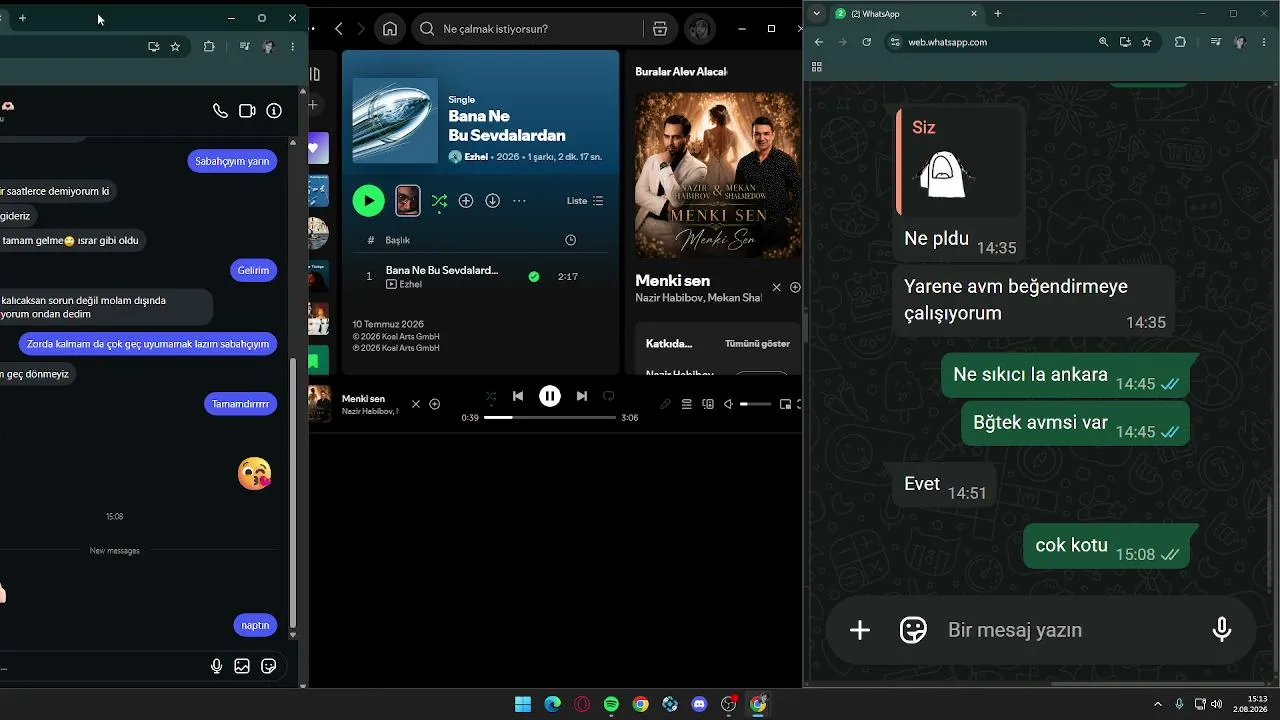This screenshot has height=720, width=1280.
Task: Open Spotify from the taskbar
Action: point(612,704)
